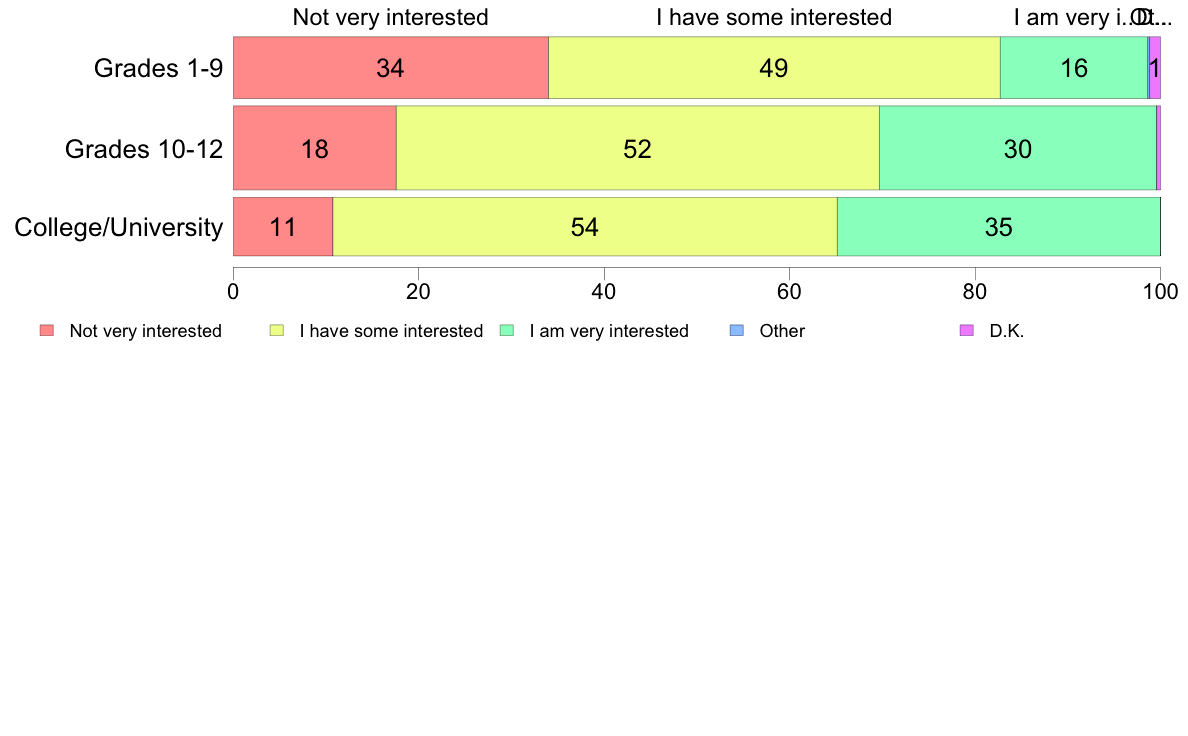Select the Grades 1-9 yellow segment labeled 49
The height and width of the screenshot is (736, 1188).
[x=774, y=67]
